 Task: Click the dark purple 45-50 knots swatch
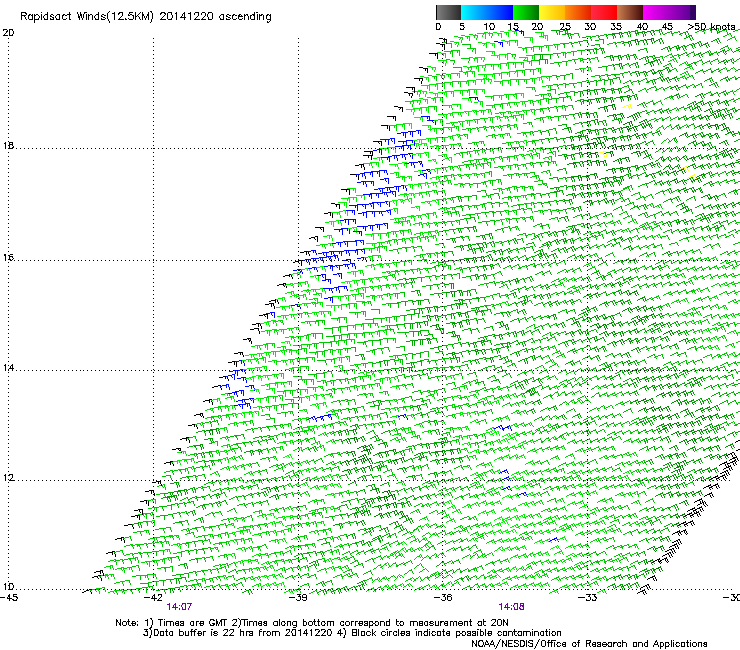(682, 12)
